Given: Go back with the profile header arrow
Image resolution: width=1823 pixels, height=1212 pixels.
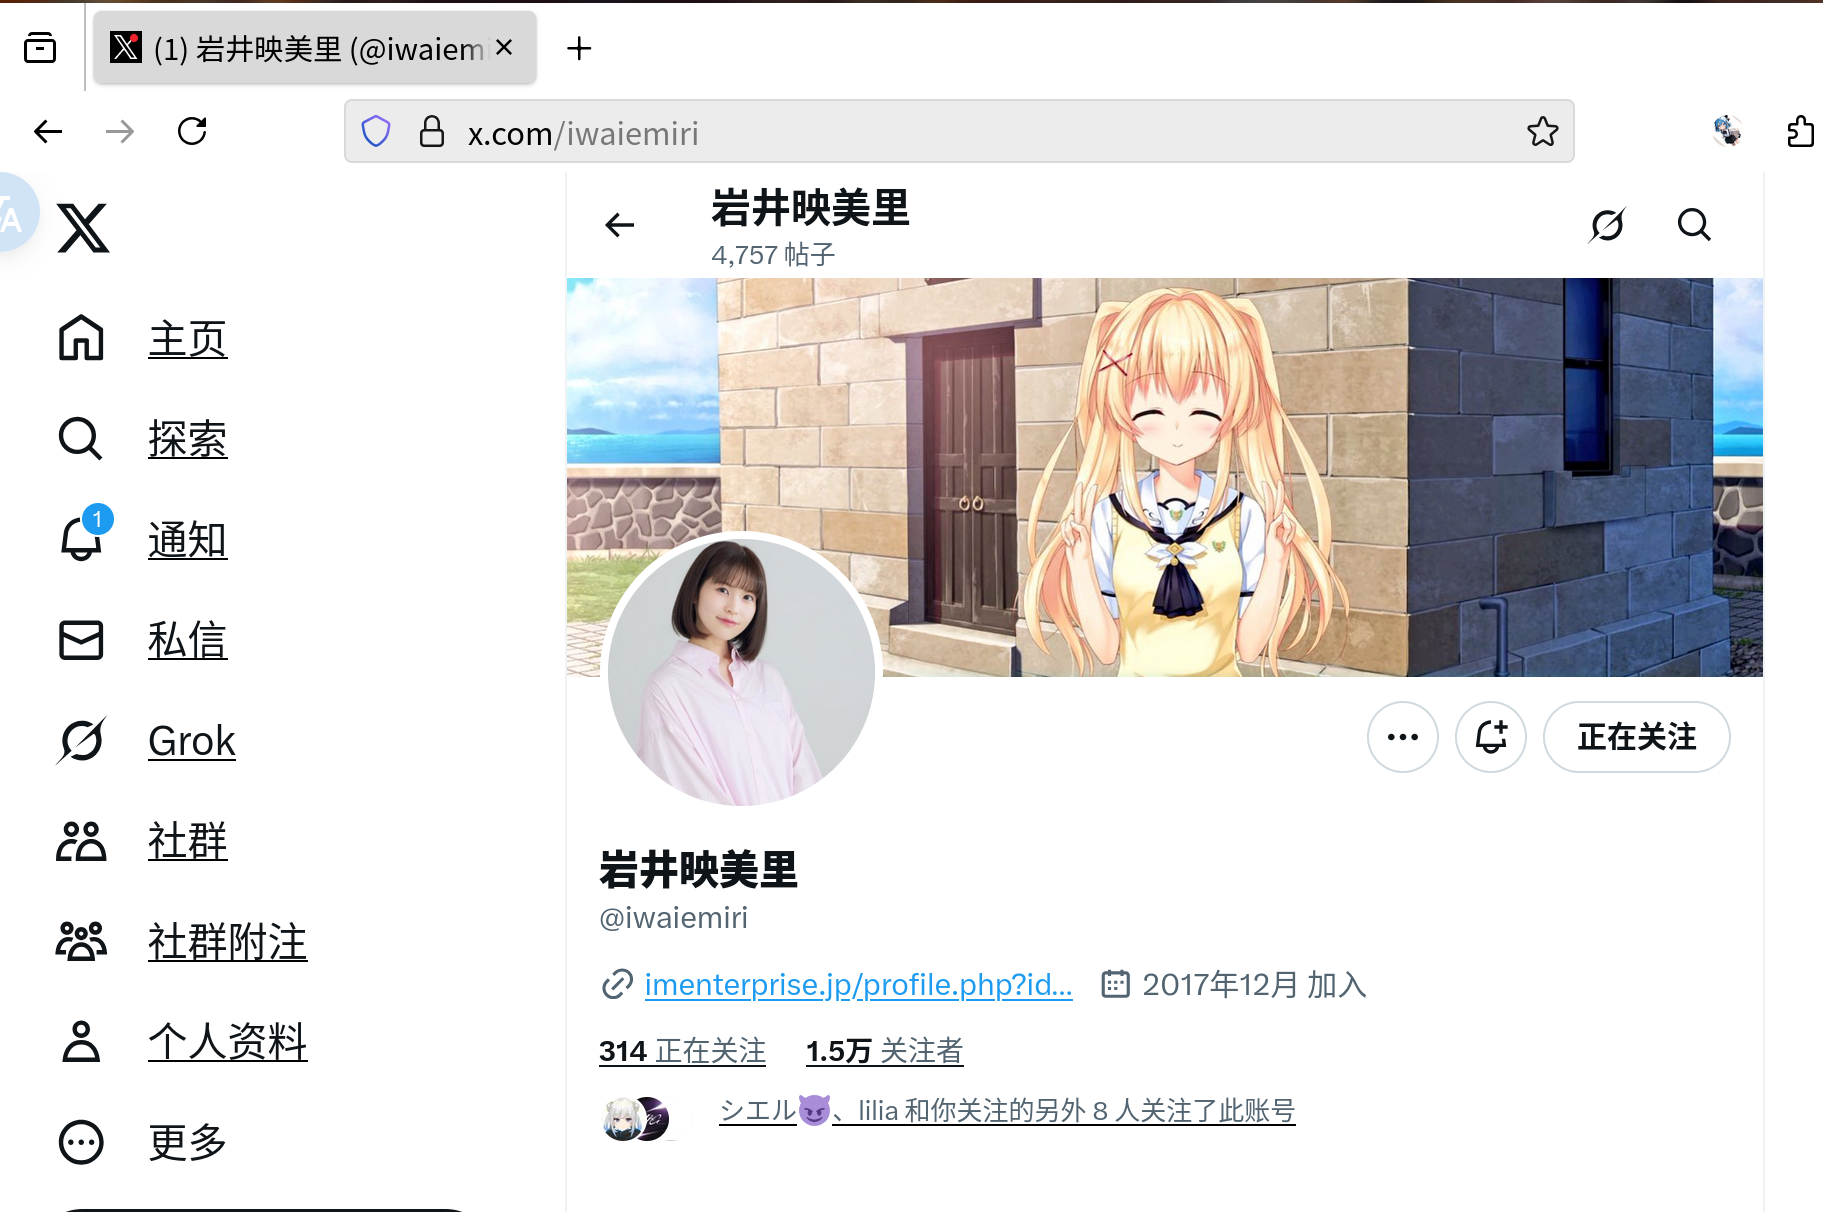Looking at the screenshot, I should click(620, 225).
